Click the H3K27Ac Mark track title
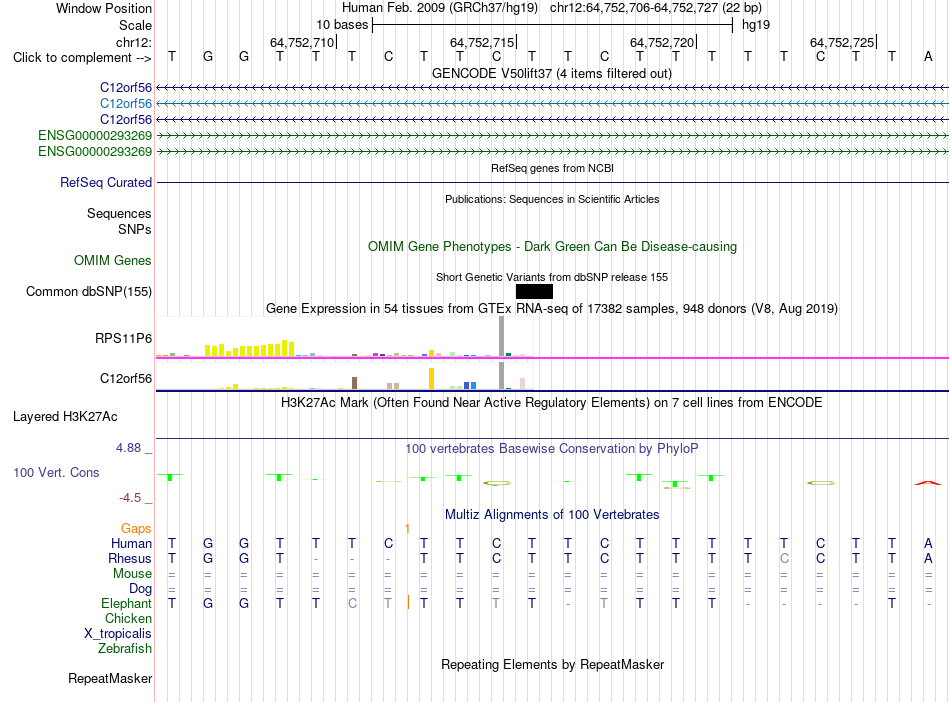 click(552, 403)
